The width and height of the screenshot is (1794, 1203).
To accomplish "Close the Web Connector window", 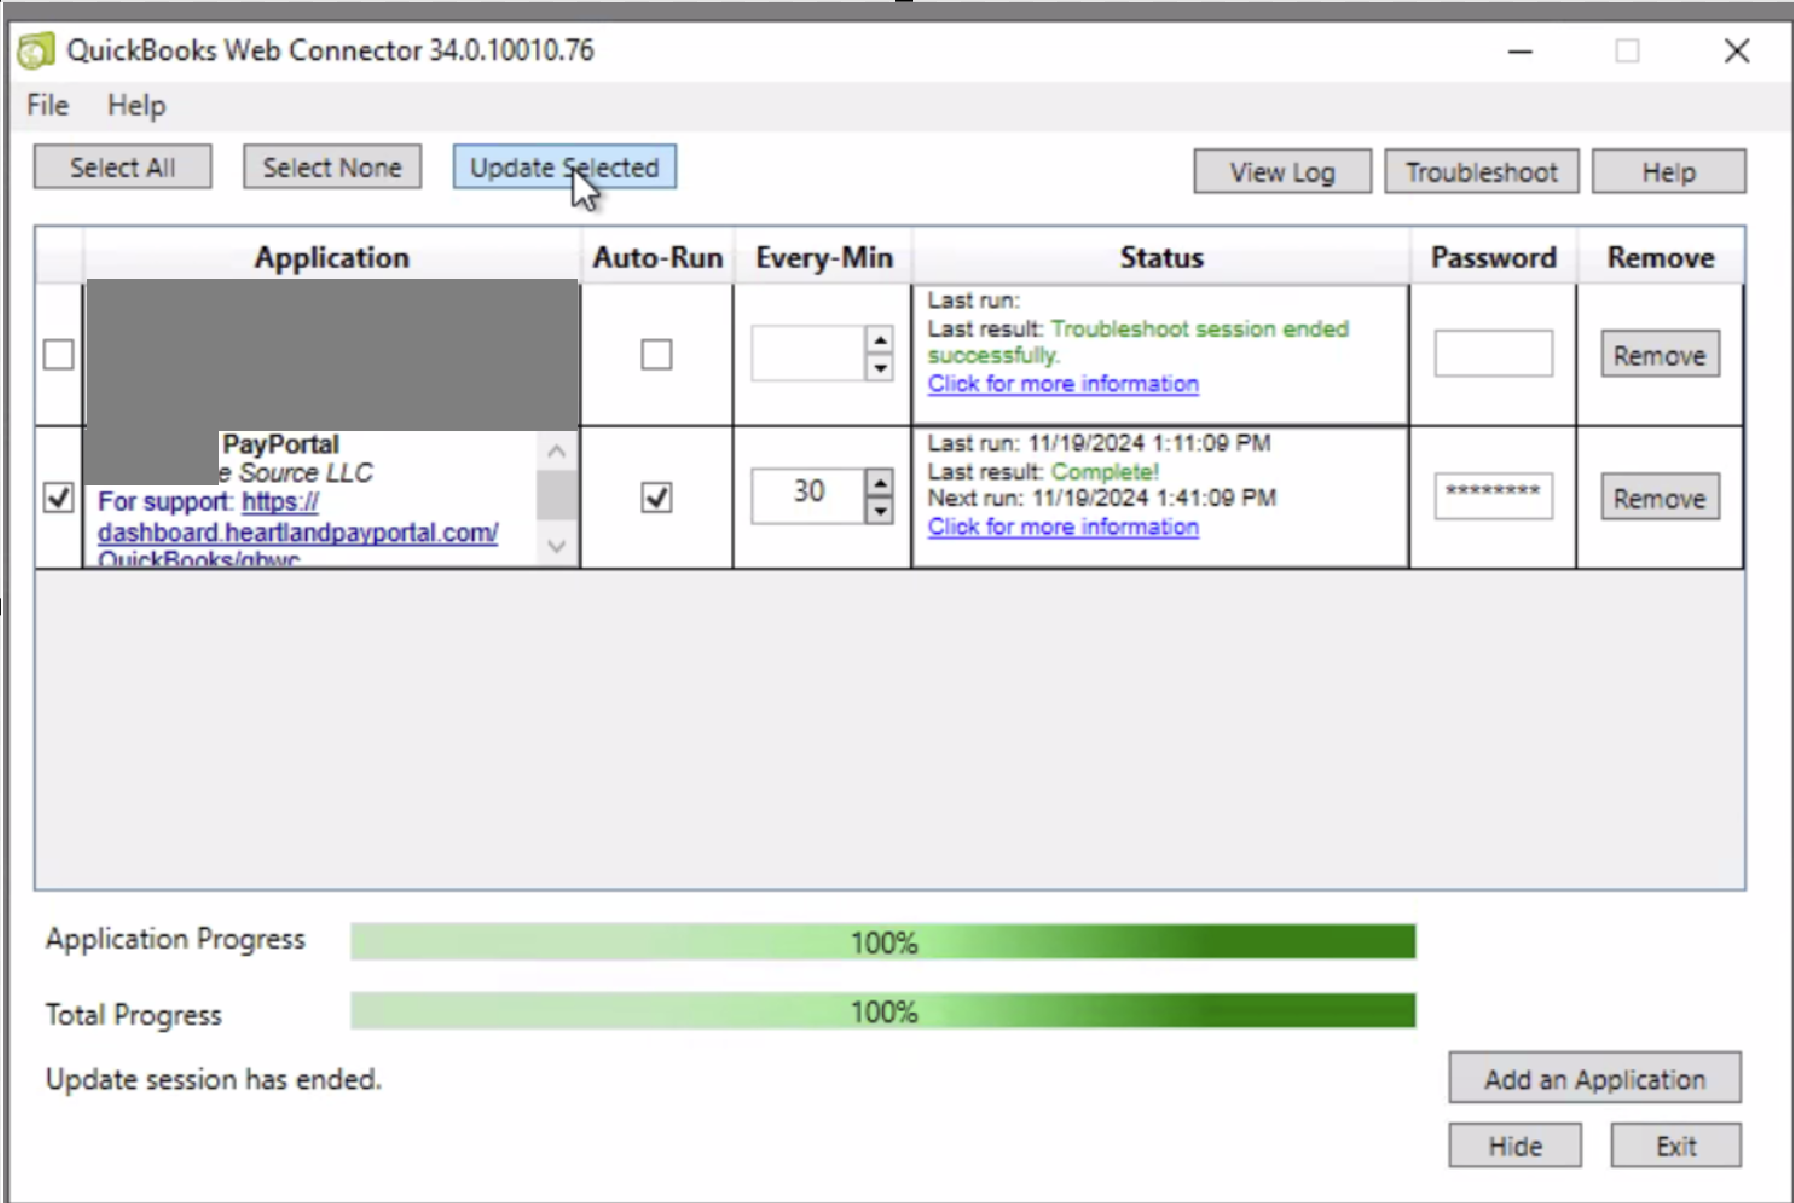I will tap(1737, 51).
